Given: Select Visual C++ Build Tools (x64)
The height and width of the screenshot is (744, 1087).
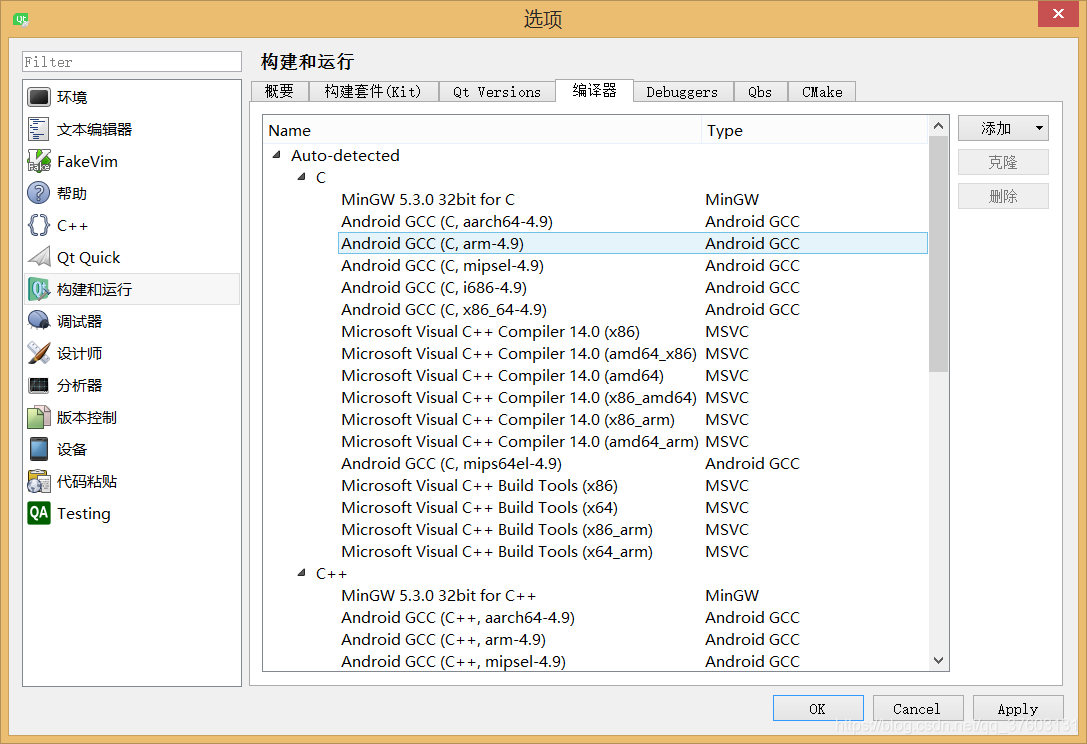Looking at the screenshot, I should (633, 508).
